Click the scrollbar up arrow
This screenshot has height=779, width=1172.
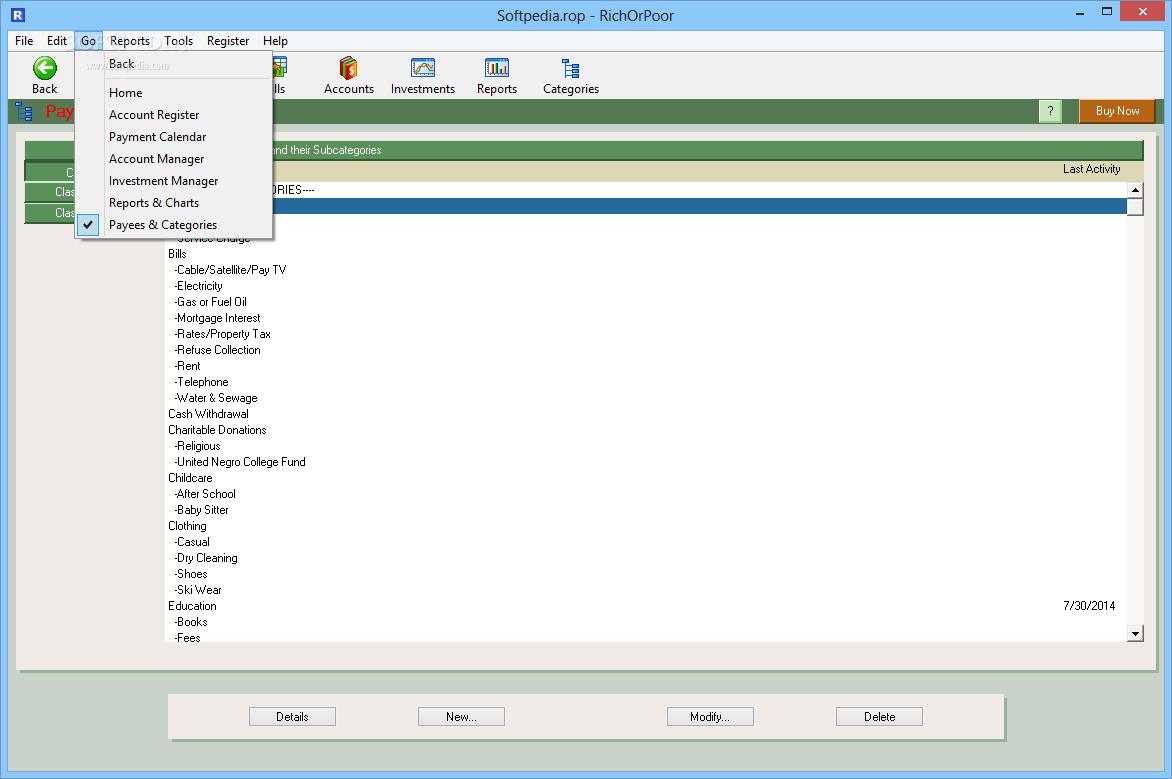click(x=1135, y=190)
